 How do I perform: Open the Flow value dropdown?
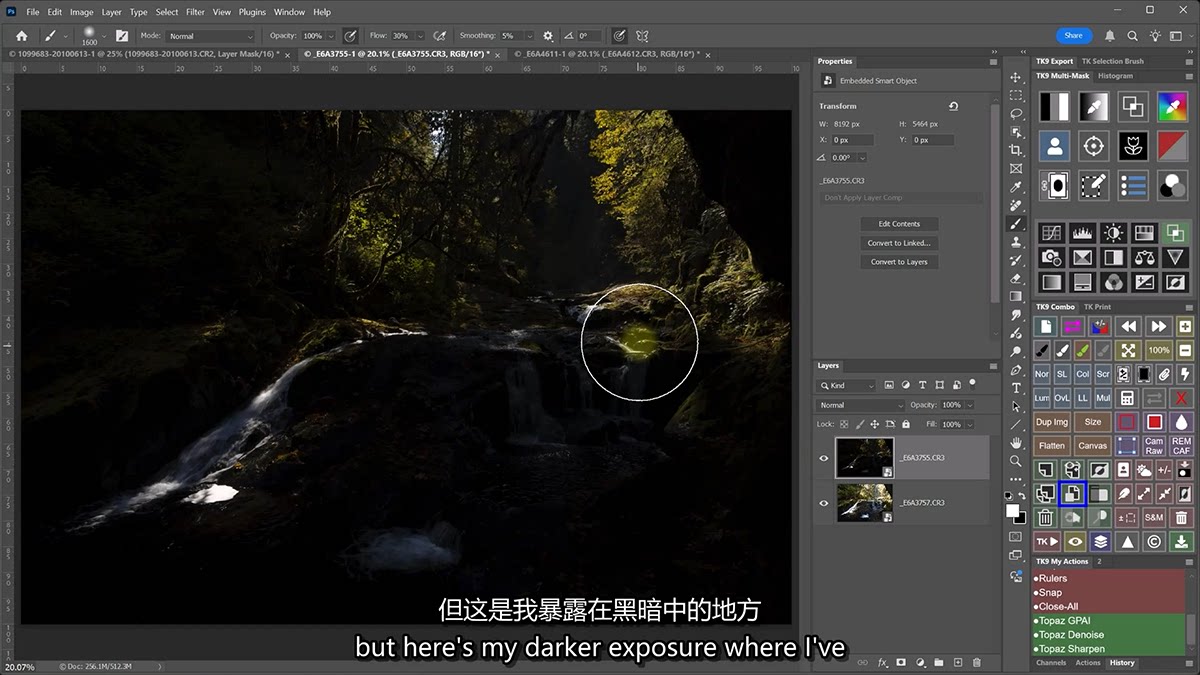(x=422, y=36)
